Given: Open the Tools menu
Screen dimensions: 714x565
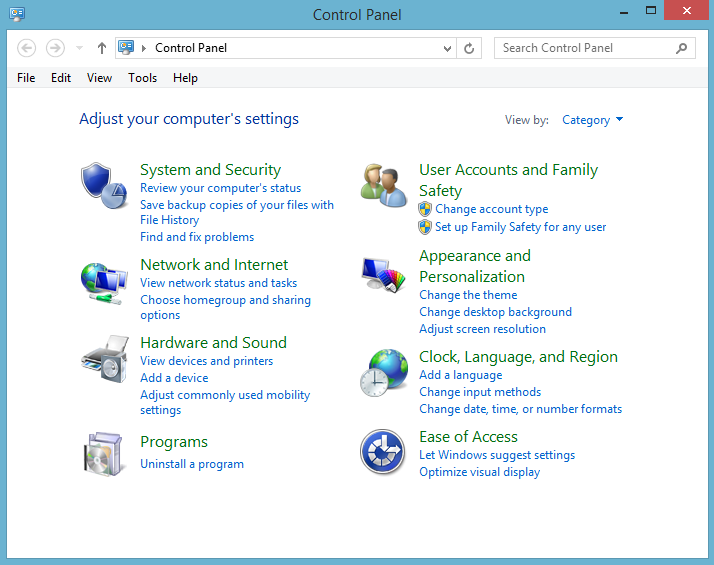Looking at the screenshot, I should [x=142, y=78].
